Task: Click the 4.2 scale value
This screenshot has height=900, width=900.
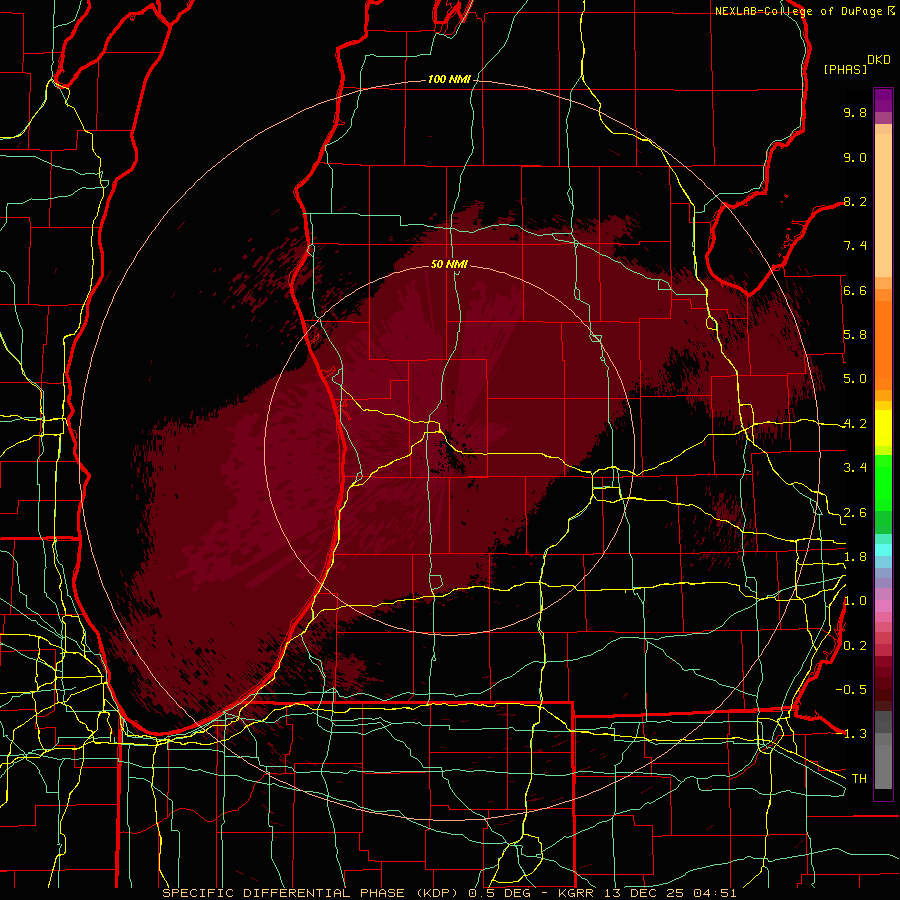Action: (x=855, y=424)
